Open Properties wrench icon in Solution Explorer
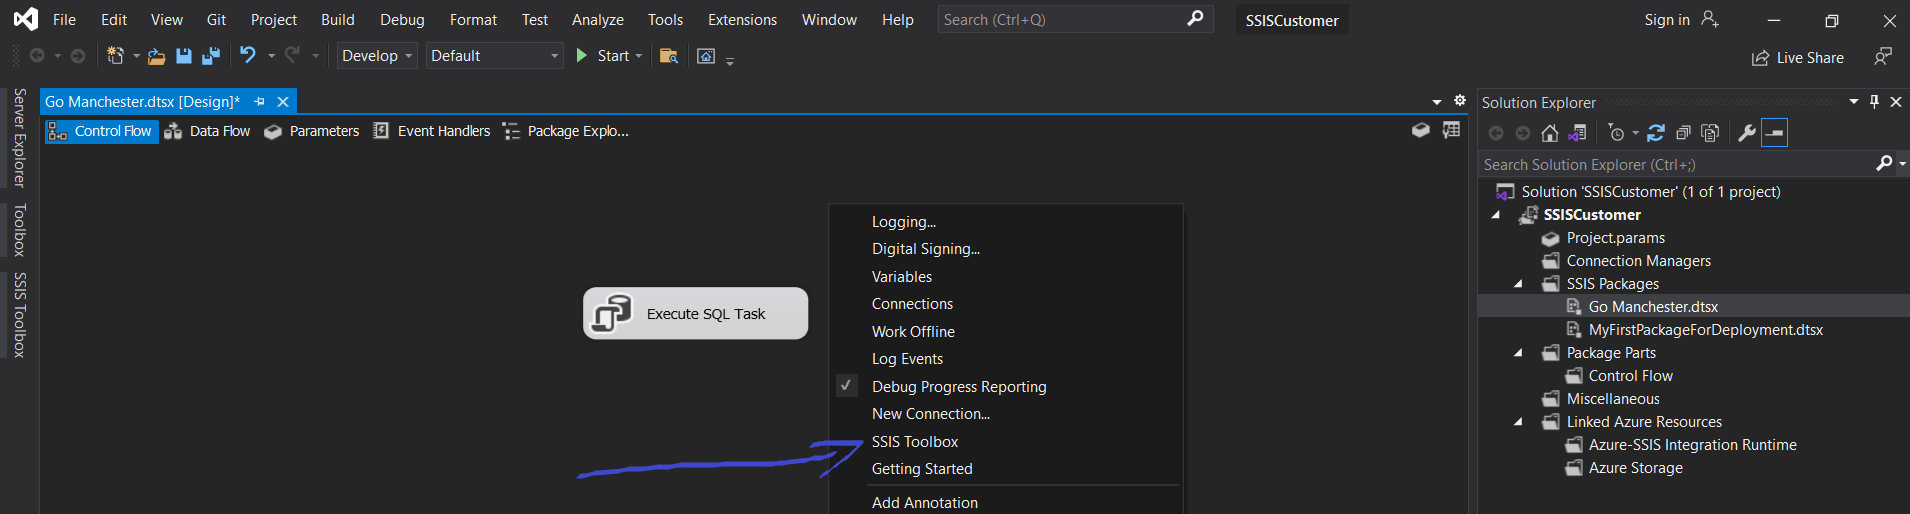The image size is (1910, 514). (x=1747, y=133)
